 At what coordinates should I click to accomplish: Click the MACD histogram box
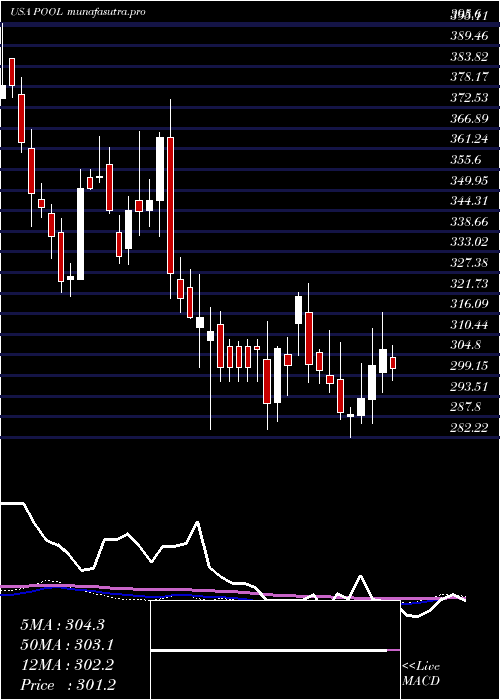click(x=275, y=650)
